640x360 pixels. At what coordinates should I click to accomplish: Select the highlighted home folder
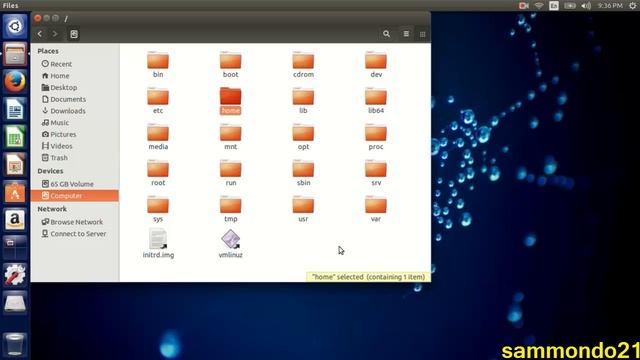click(x=231, y=100)
